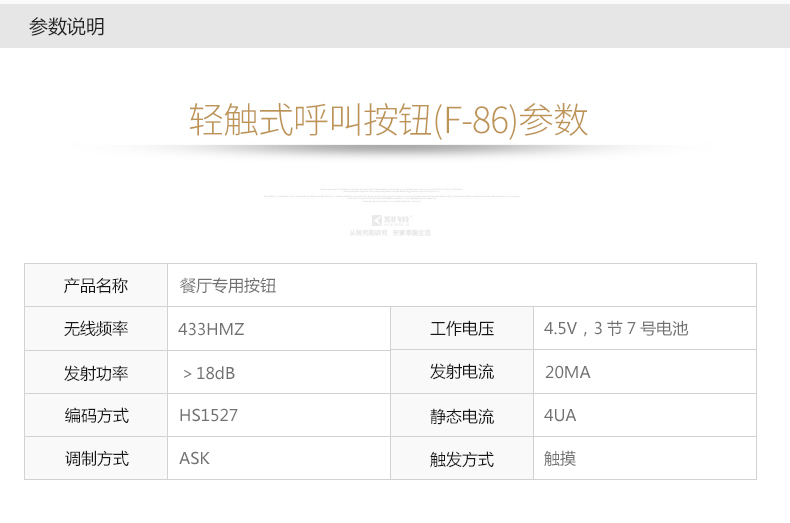Select the 工作电压 label cell

point(462,328)
